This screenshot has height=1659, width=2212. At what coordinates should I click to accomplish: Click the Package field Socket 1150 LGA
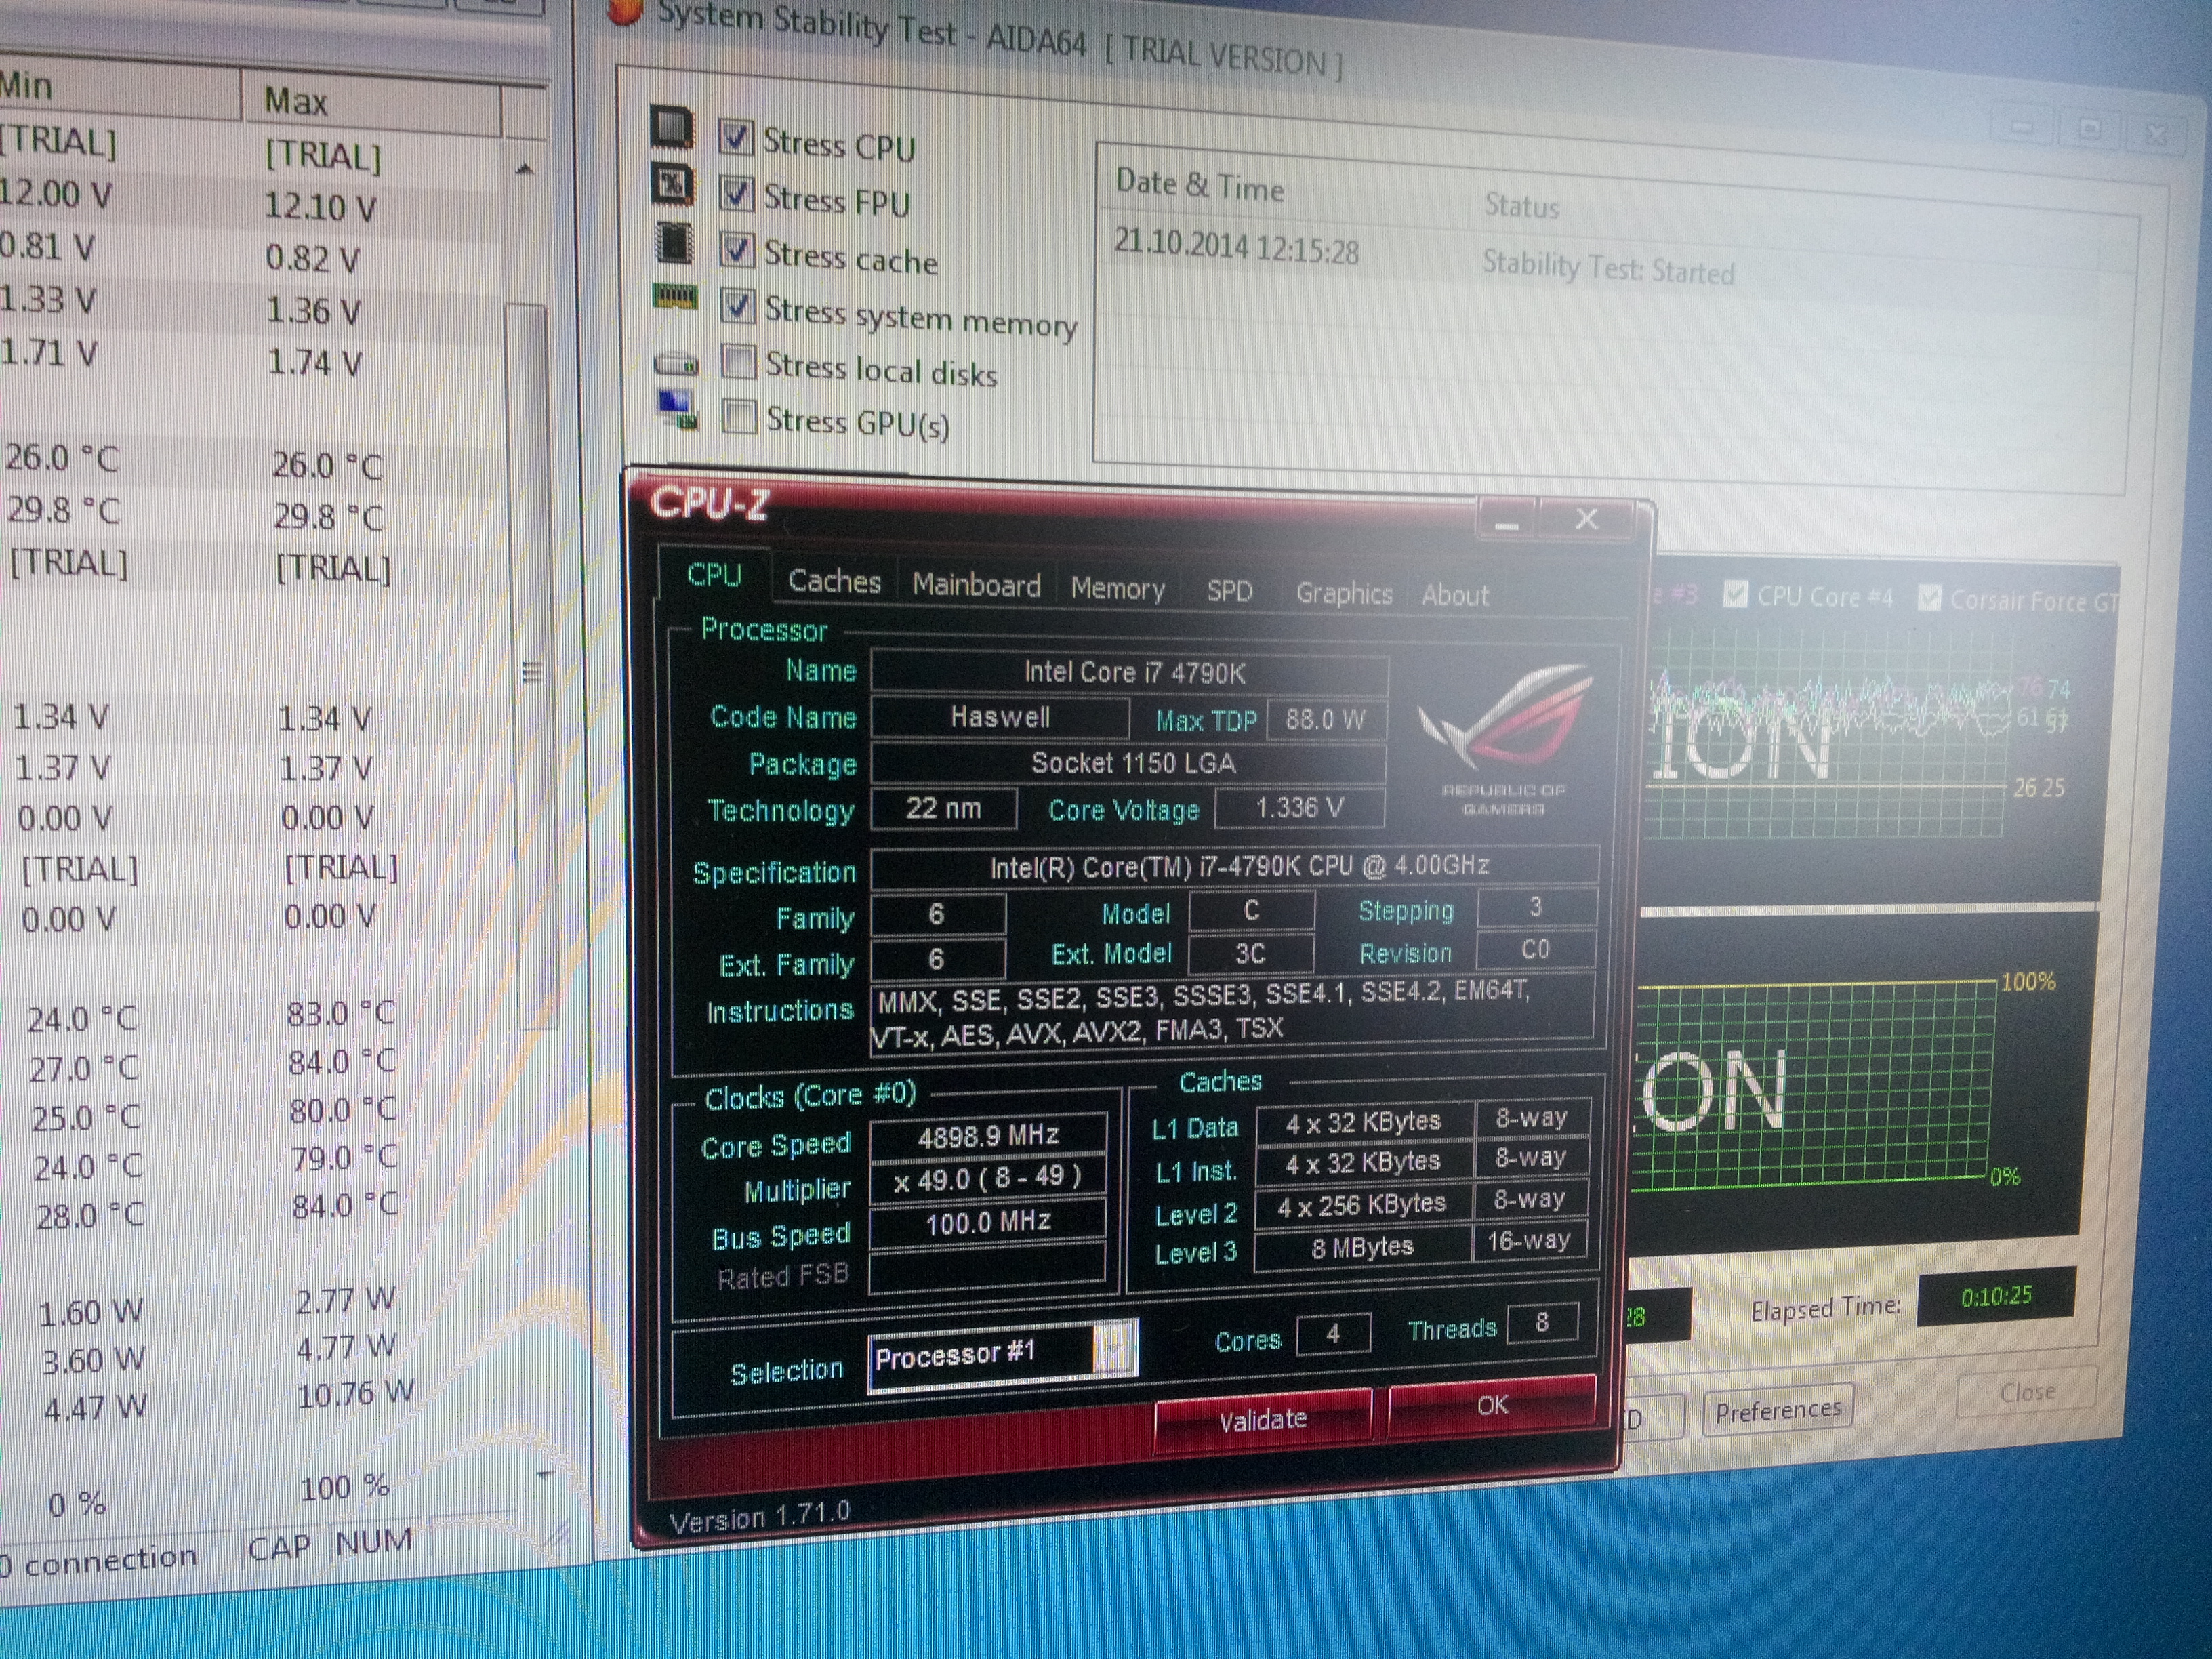click(x=1130, y=763)
